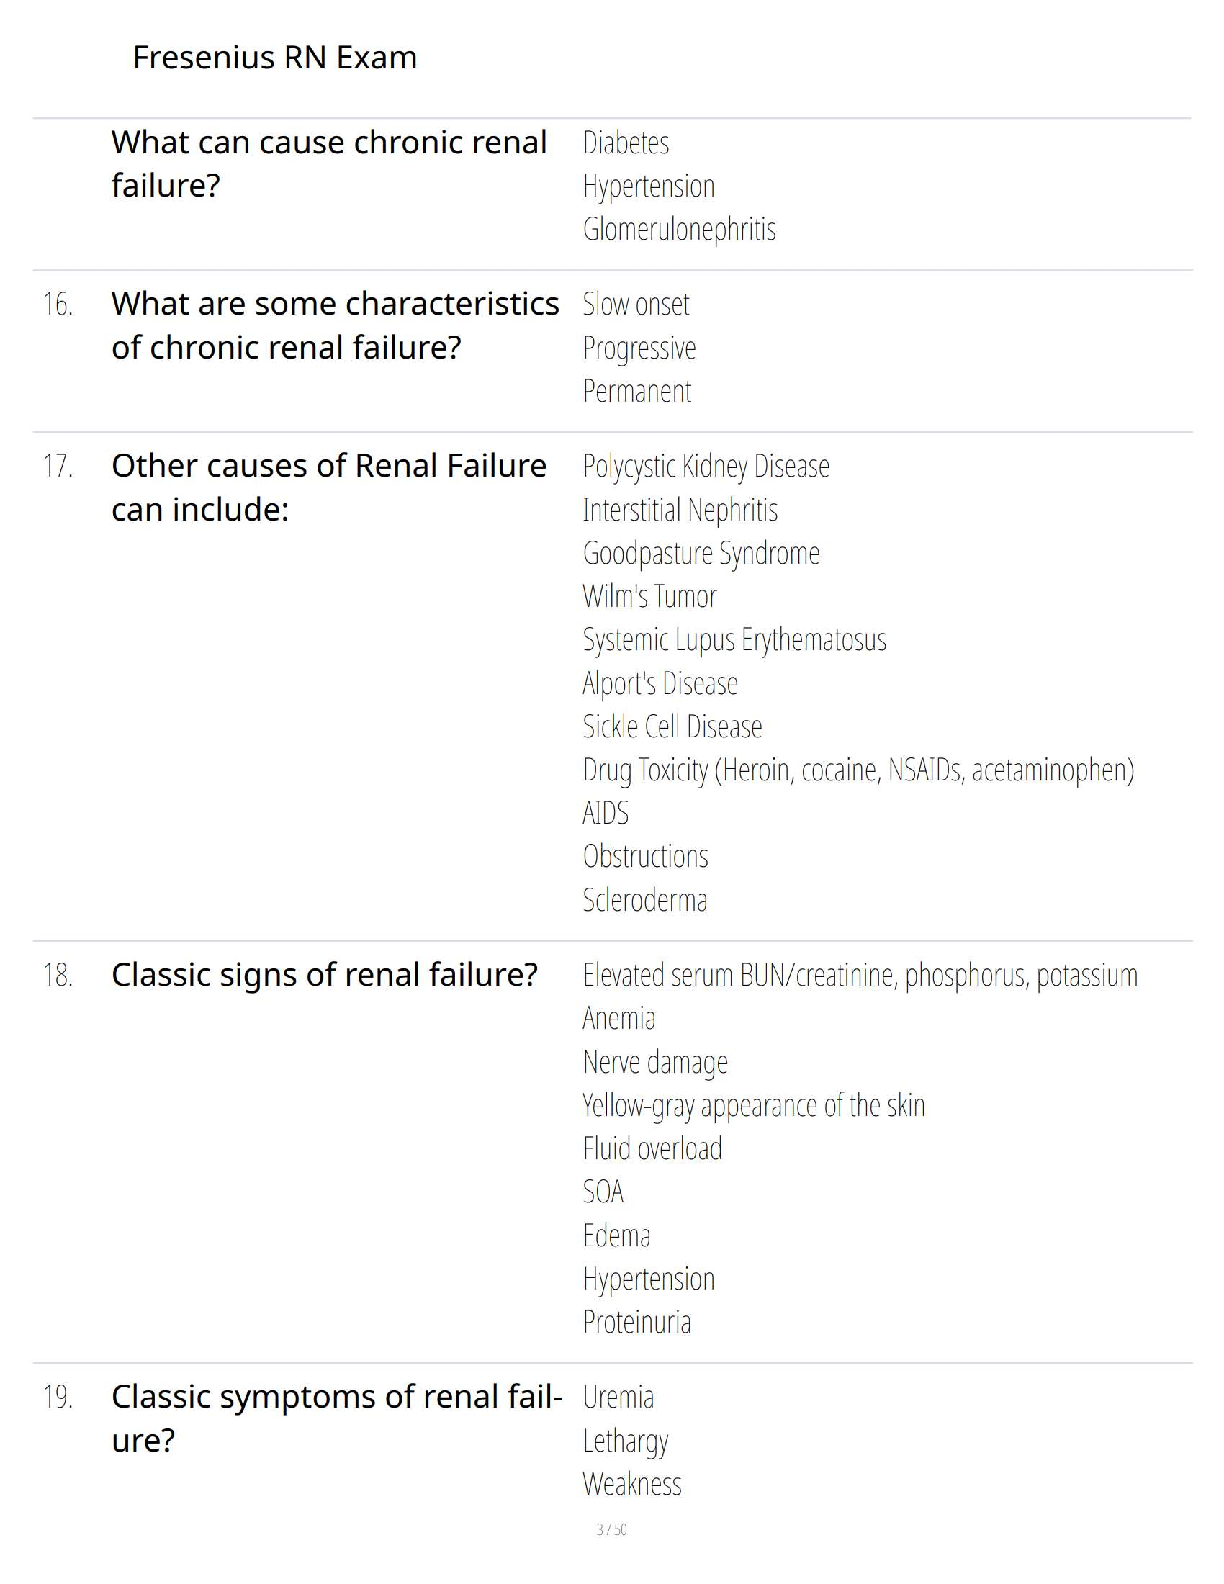Click the Glomerulonephritis answer

point(679,230)
